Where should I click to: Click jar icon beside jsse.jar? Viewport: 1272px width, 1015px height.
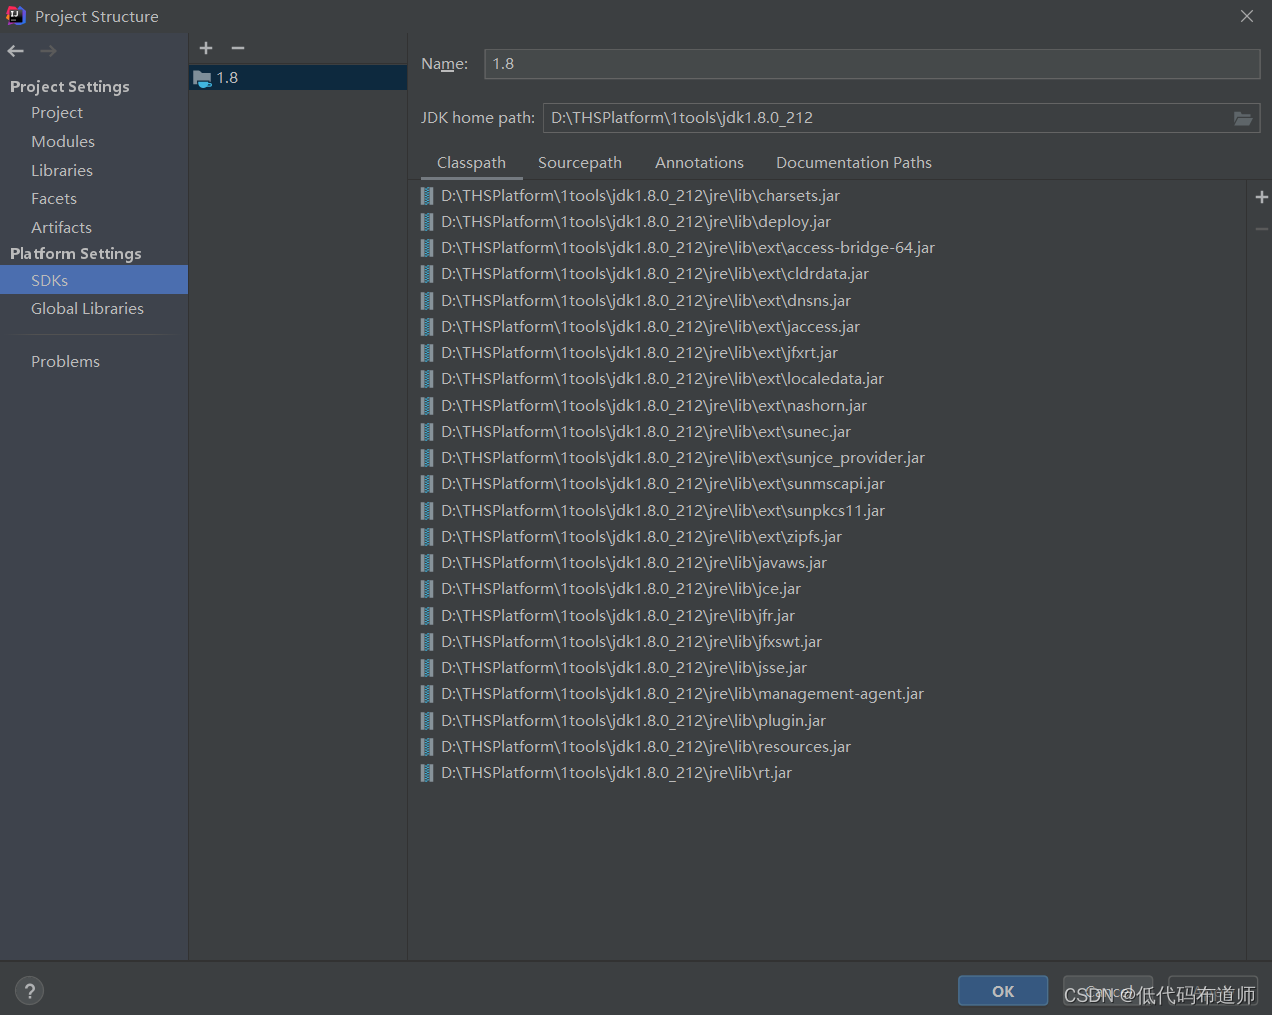pos(427,668)
